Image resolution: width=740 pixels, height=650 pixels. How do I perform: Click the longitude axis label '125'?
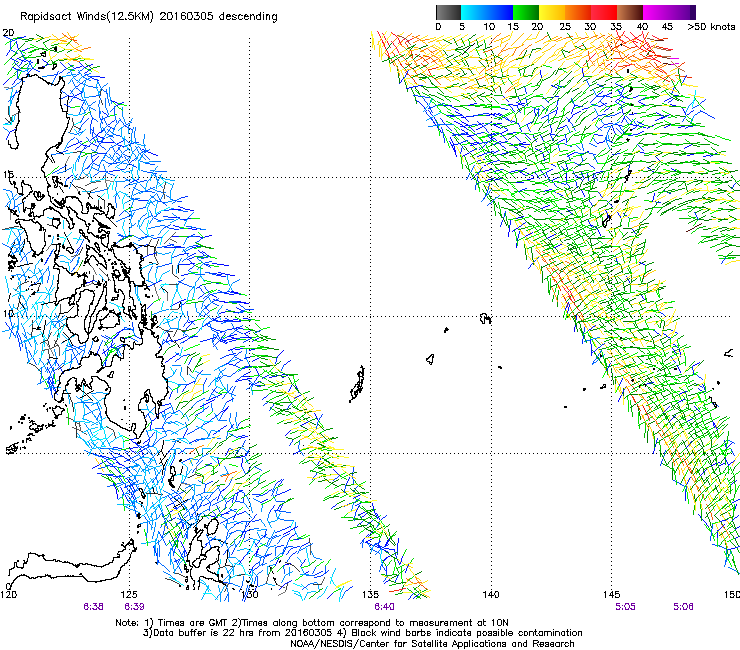pos(129,594)
